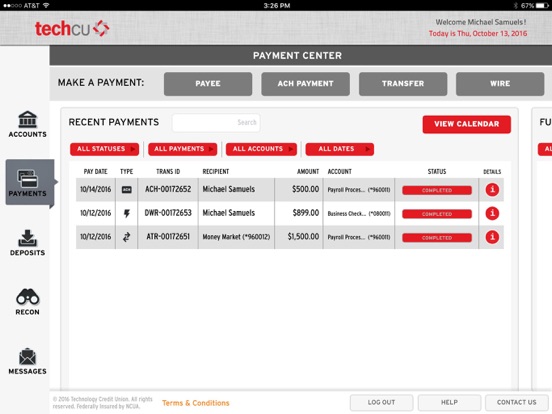The height and width of the screenshot is (414, 552).
Task: Select transaction ID DWR-00172653
Action: (x=168, y=213)
